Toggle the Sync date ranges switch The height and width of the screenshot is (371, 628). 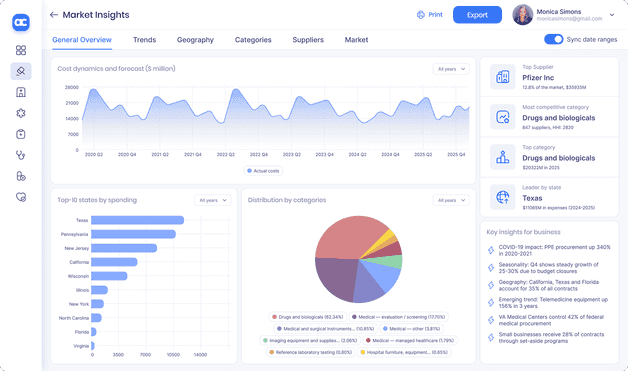(x=554, y=39)
